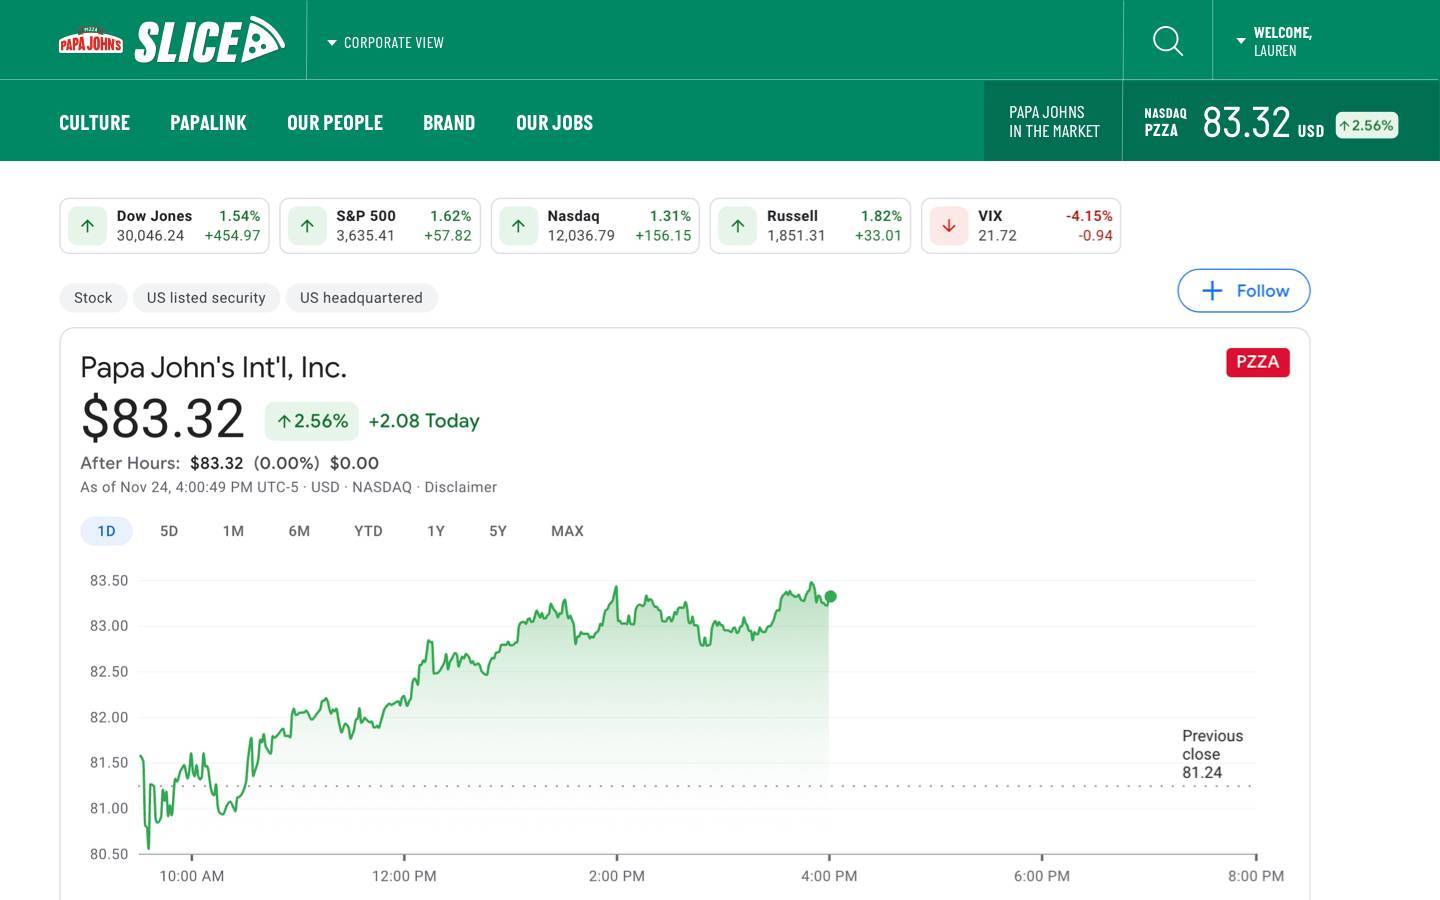The height and width of the screenshot is (900, 1440).
Task: Click the green 2.56% badge beside price
Action: click(312, 421)
